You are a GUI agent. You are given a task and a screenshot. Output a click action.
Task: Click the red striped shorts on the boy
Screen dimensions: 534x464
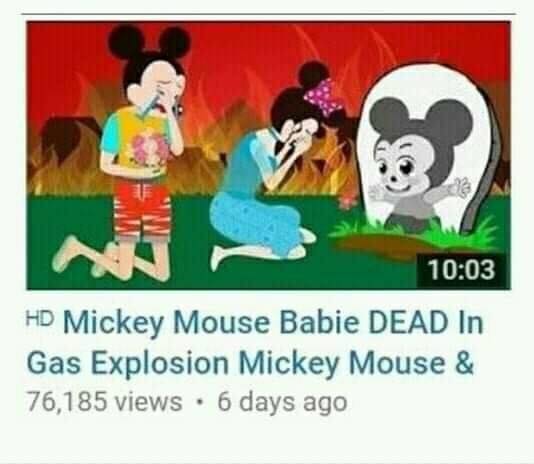(142, 208)
